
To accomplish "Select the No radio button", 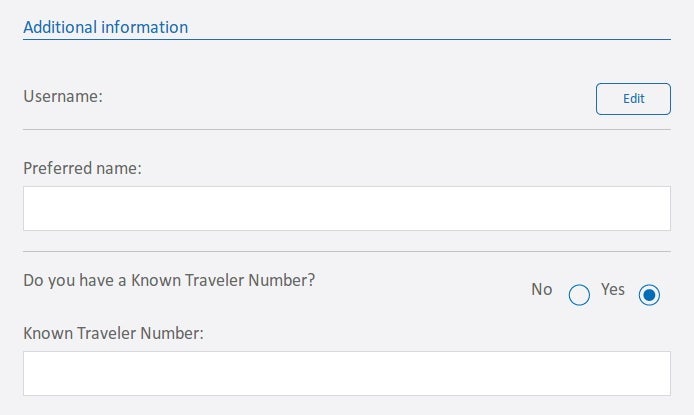I will tap(579, 295).
